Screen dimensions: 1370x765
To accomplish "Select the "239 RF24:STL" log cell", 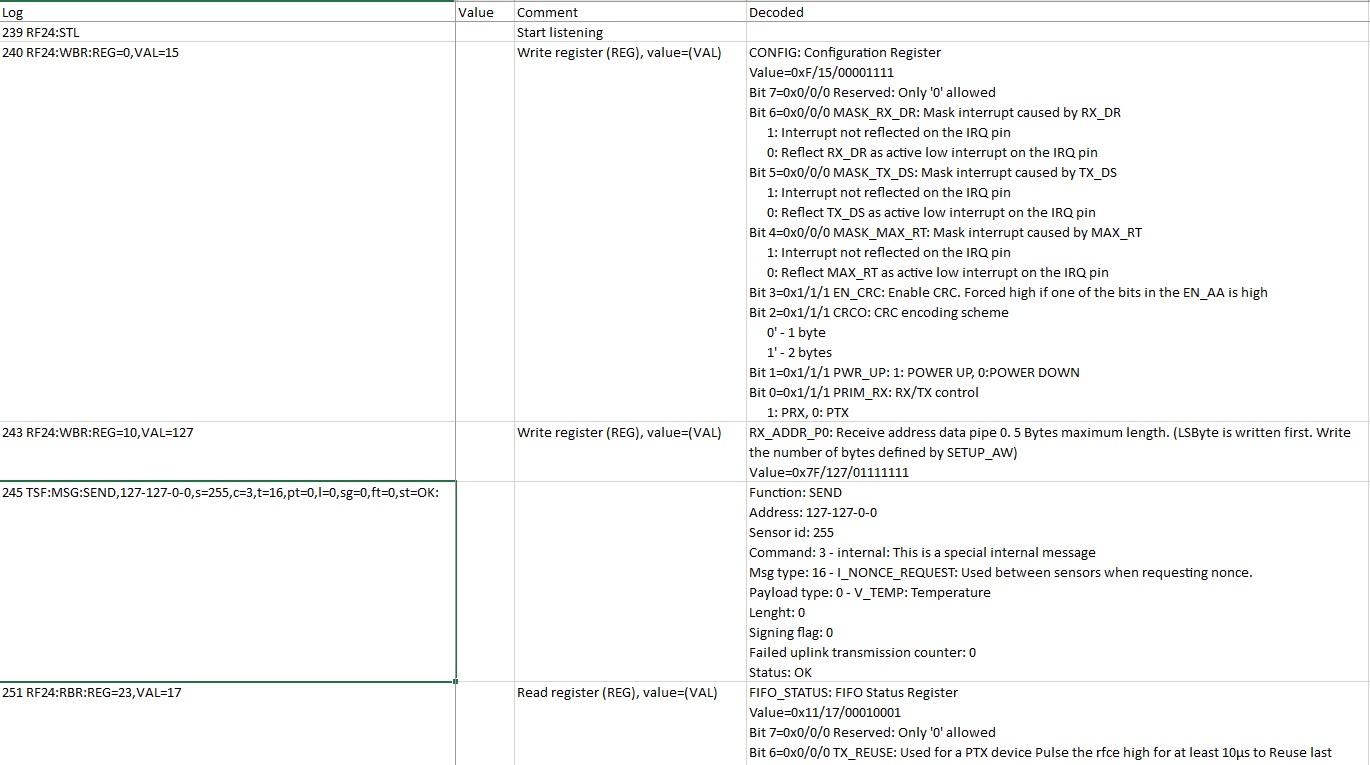I will pyautogui.click(x=227, y=33).
